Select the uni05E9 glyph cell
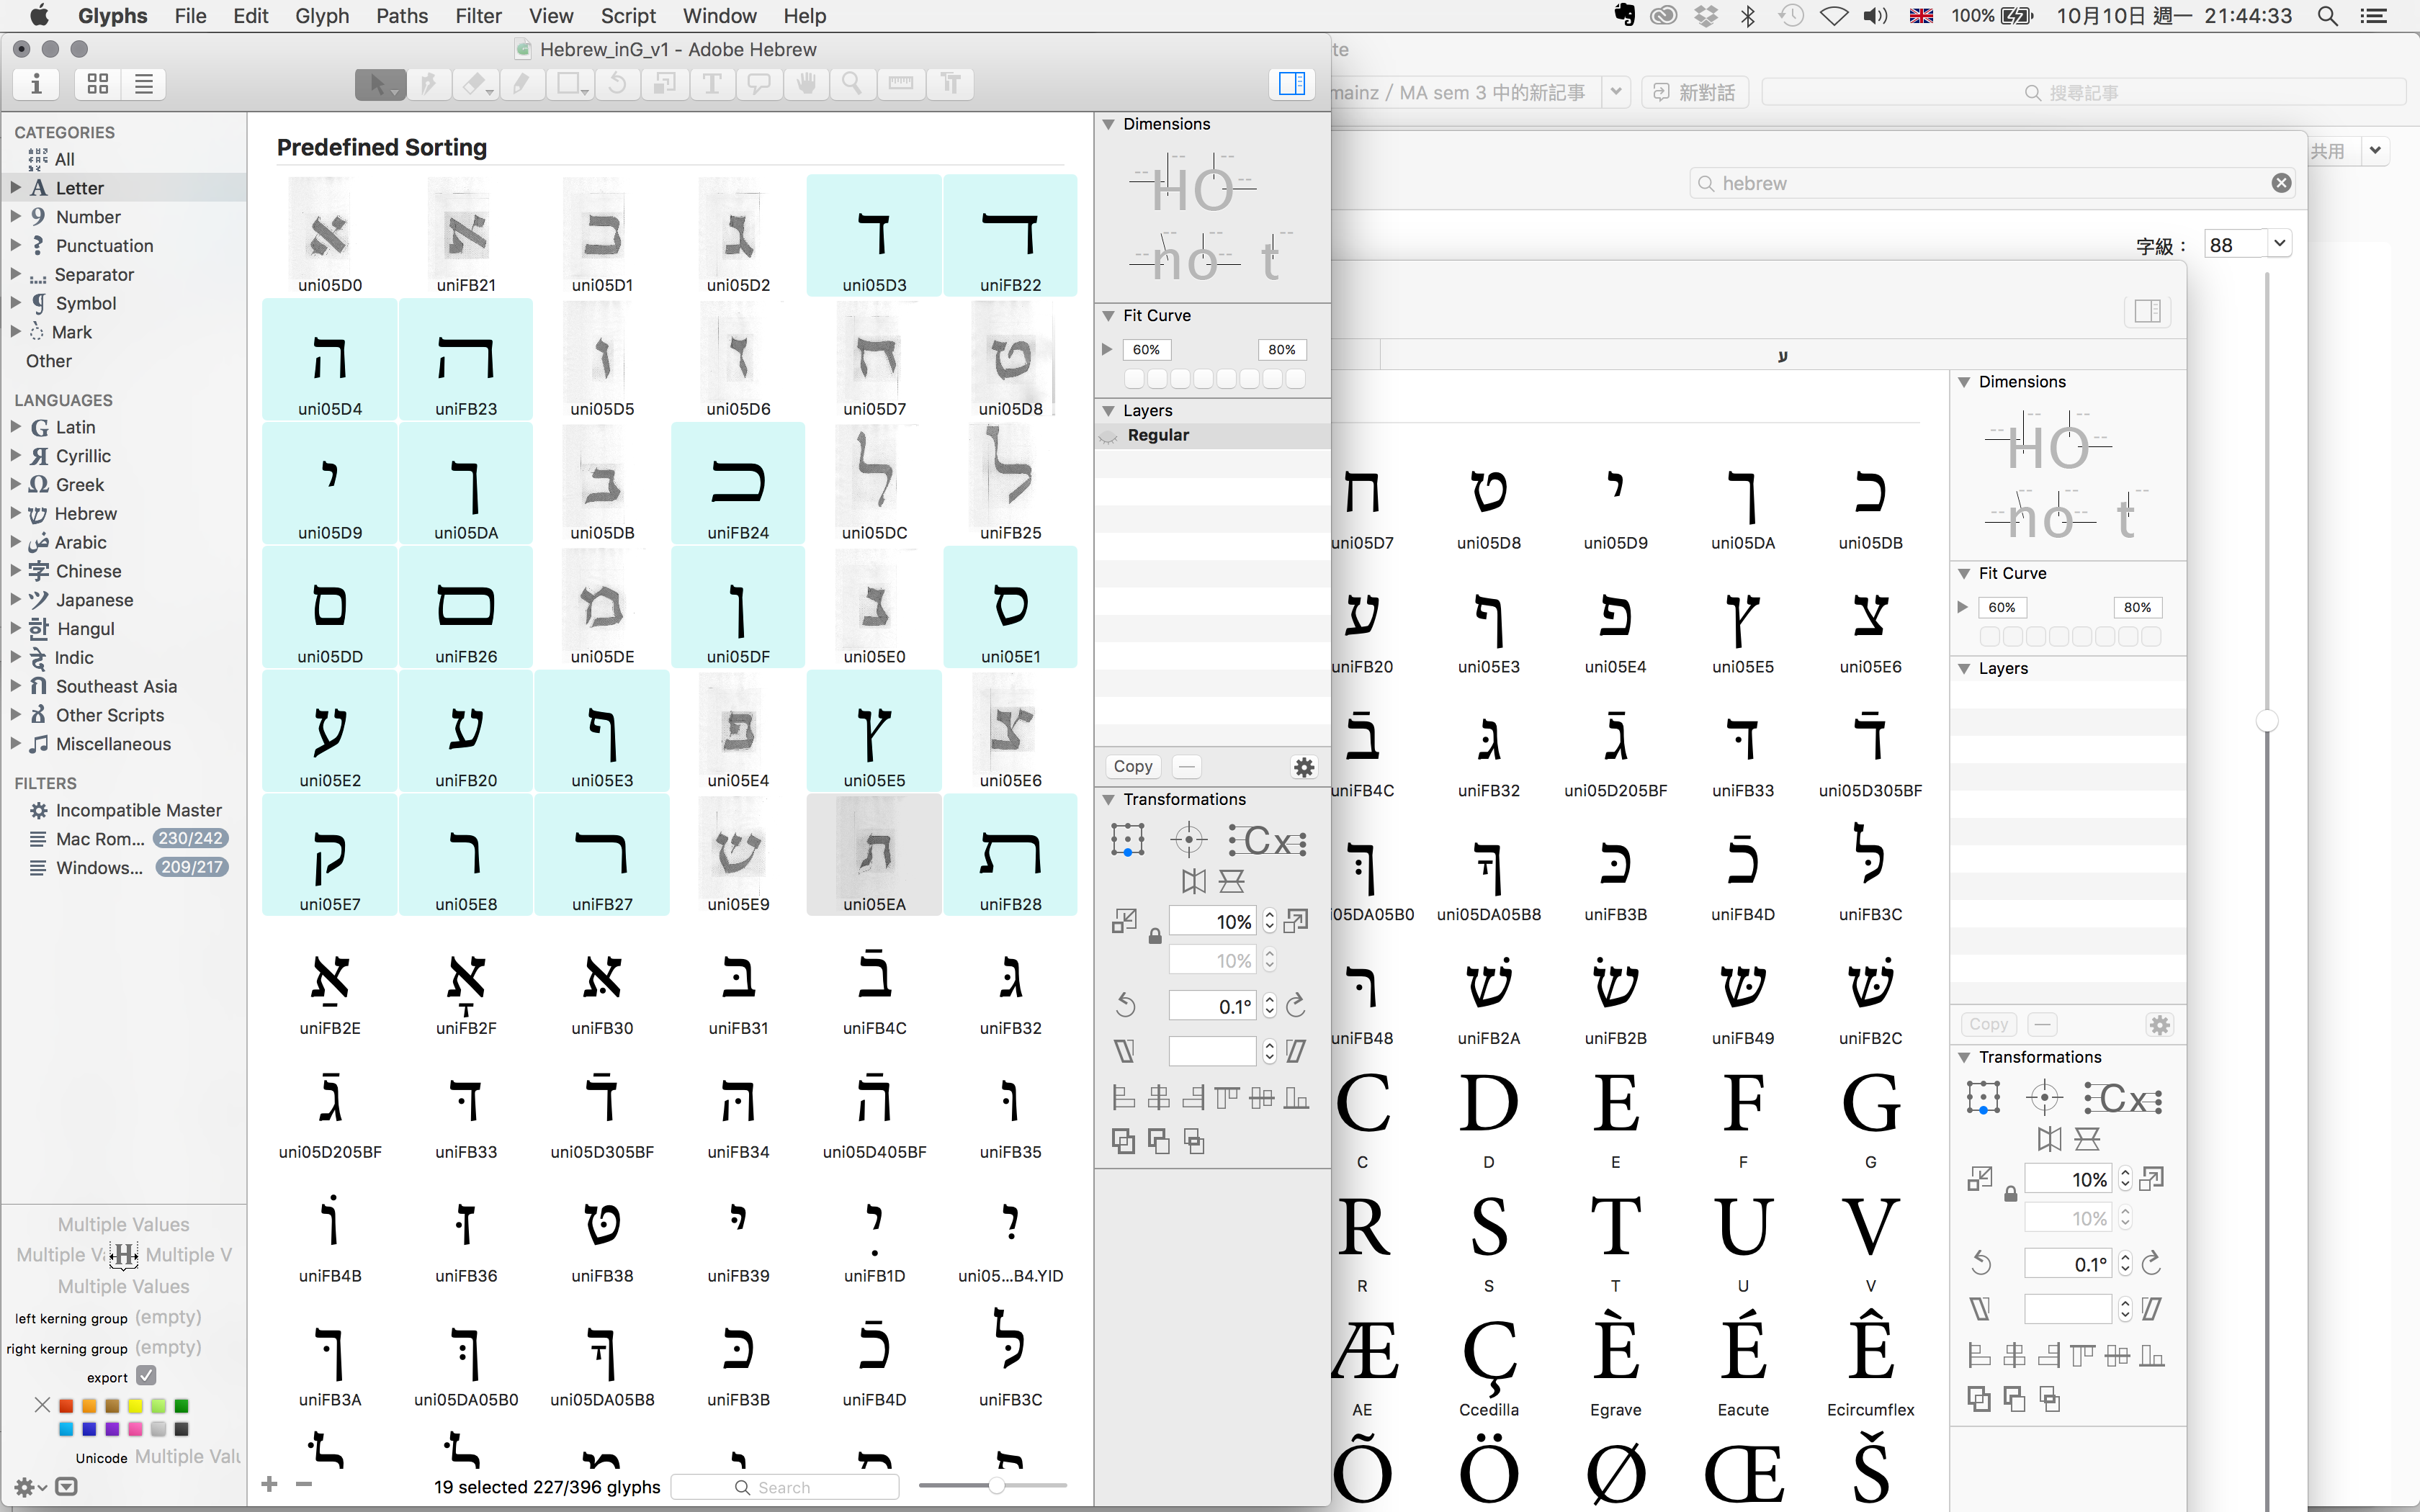This screenshot has width=2420, height=1512. [738, 856]
